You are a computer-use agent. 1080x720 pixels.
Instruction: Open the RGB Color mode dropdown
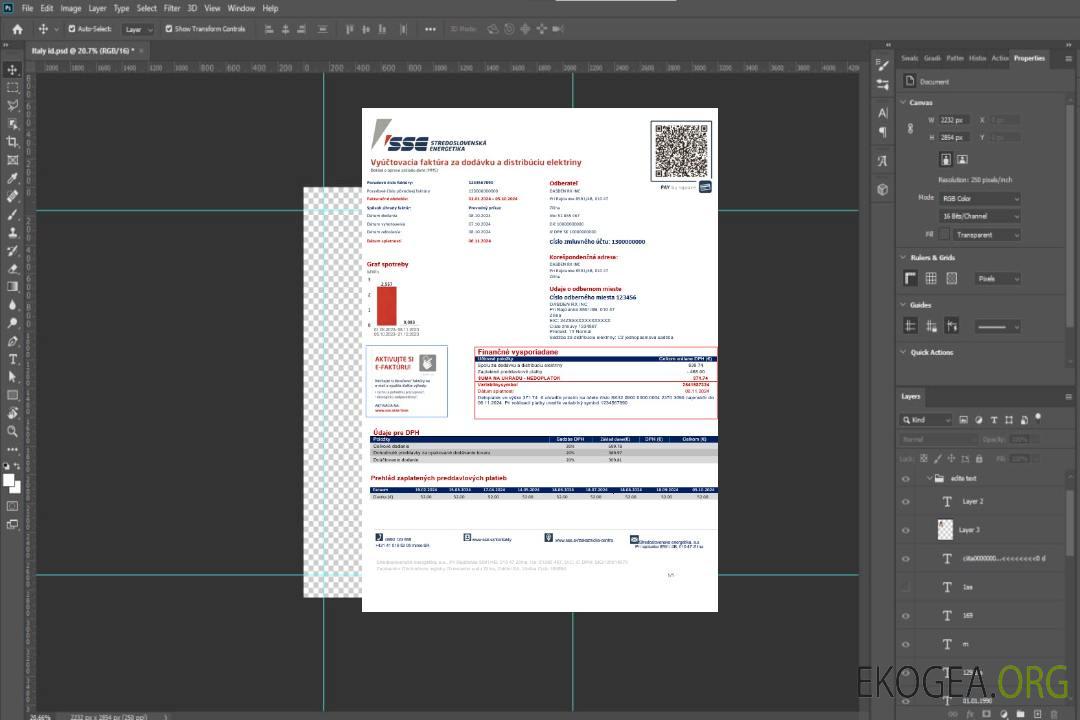point(979,198)
